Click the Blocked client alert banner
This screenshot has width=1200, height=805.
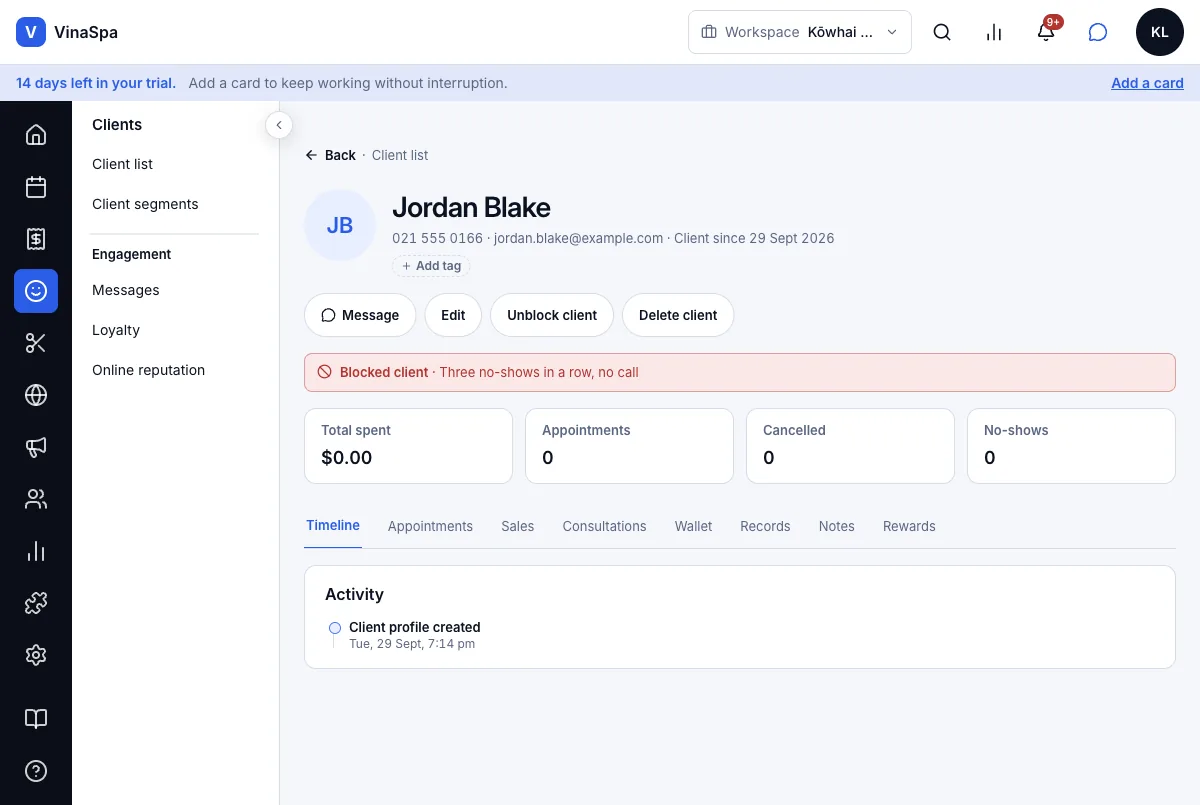(740, 372)
